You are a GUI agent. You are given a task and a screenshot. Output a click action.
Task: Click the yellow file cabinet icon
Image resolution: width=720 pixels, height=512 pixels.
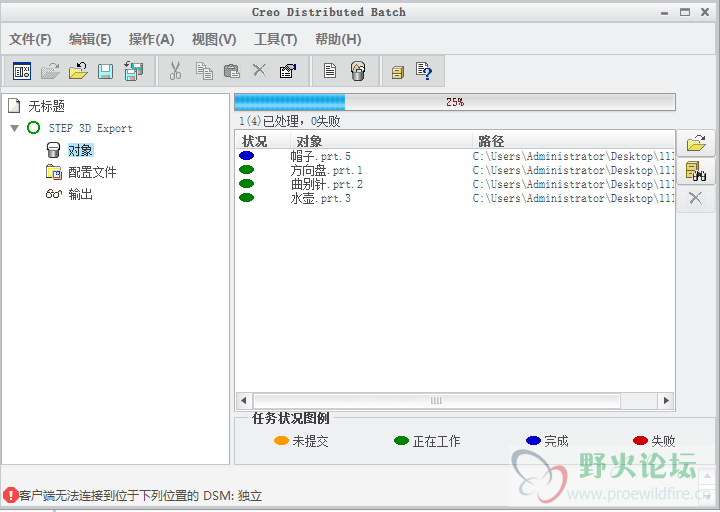[x=398, y=72]
